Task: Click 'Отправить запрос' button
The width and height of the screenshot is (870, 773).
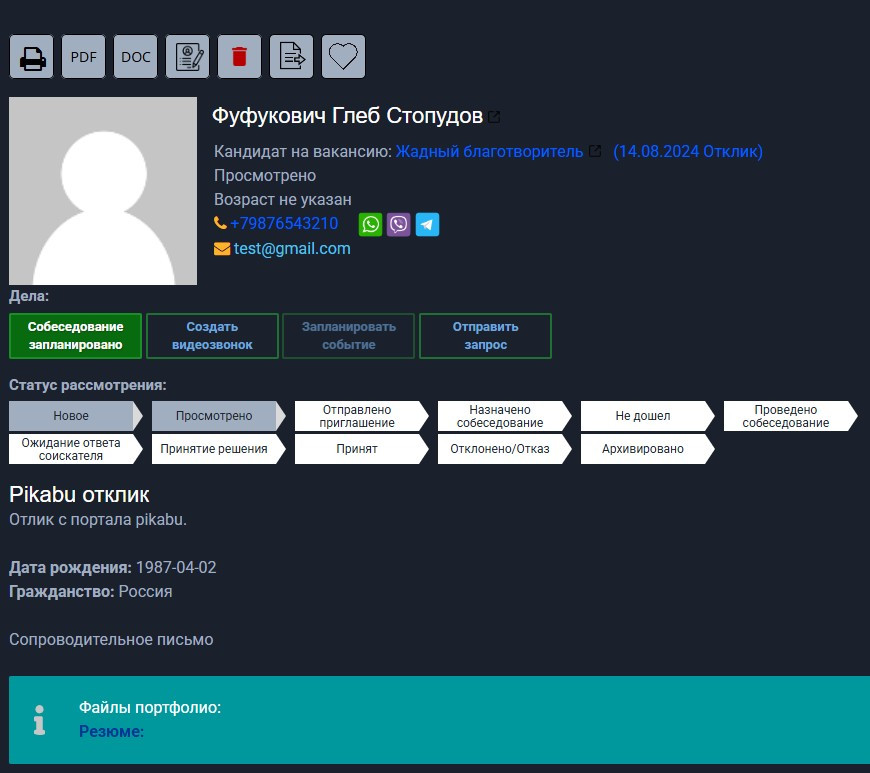Action: (485, 336)
